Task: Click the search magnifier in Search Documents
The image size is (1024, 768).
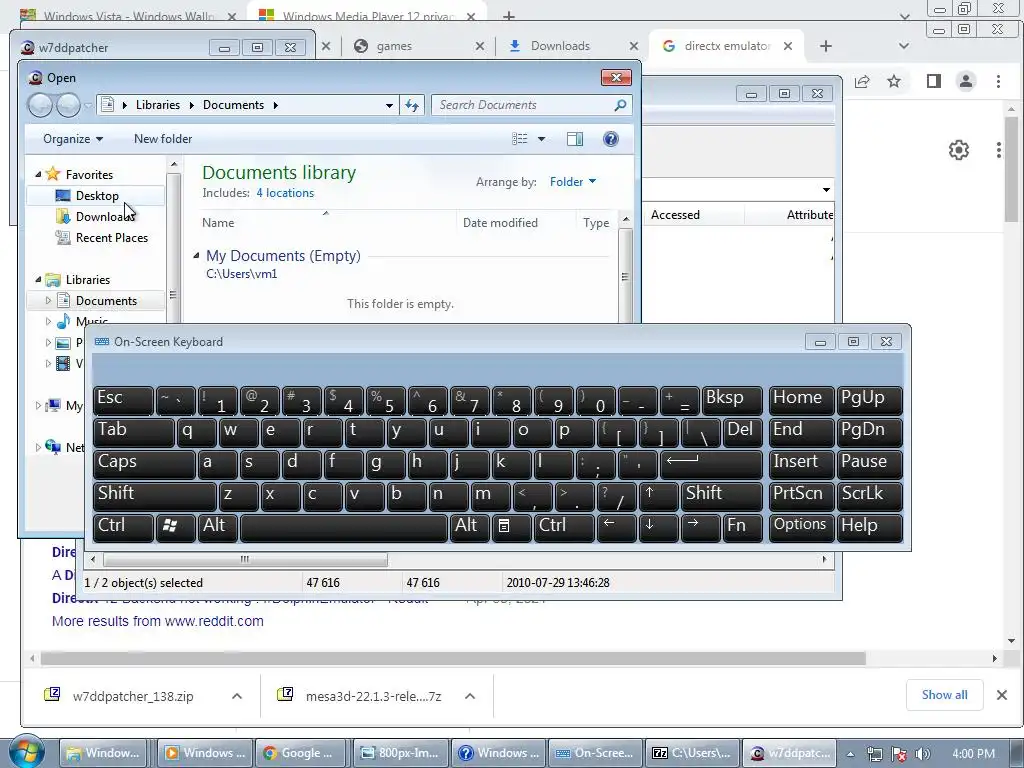Action: [x=620, y=104]
